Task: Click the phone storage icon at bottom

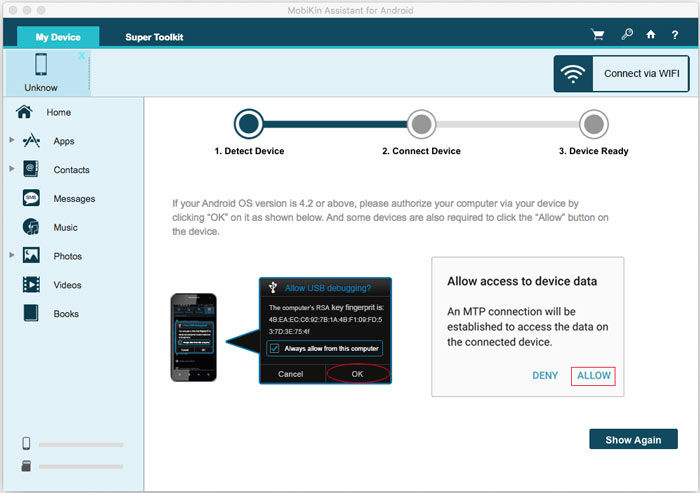Action: tap(26, 443)
